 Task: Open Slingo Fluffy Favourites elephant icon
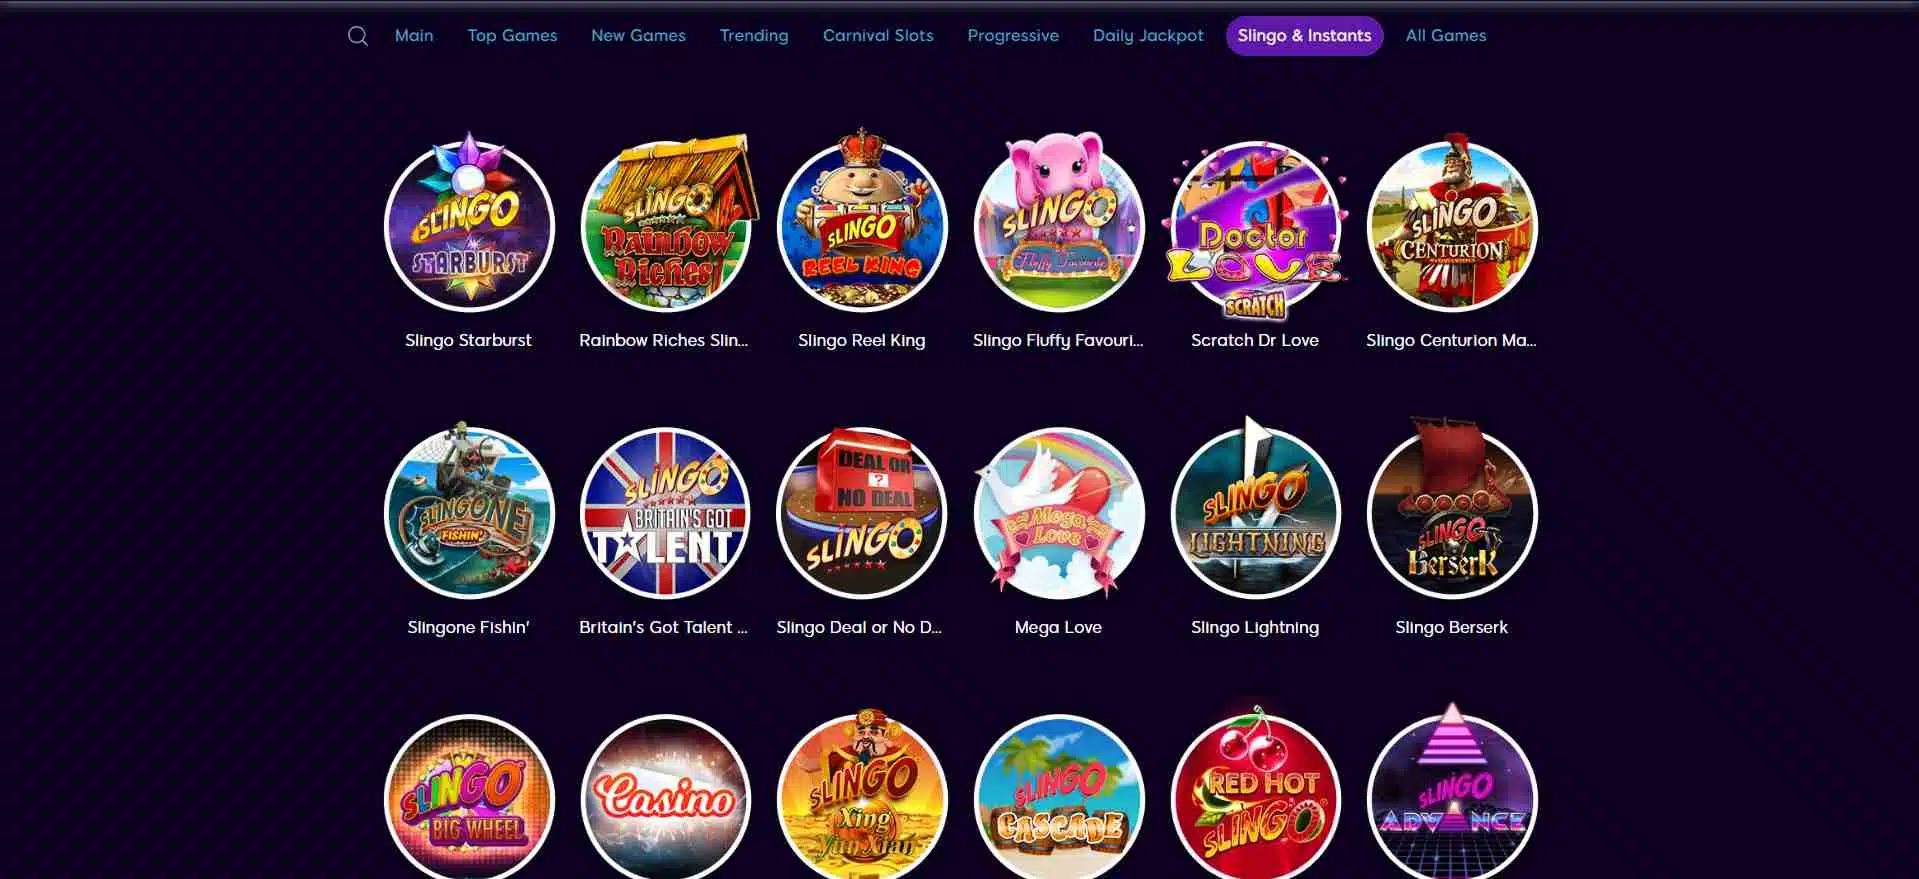point(1059,225)
